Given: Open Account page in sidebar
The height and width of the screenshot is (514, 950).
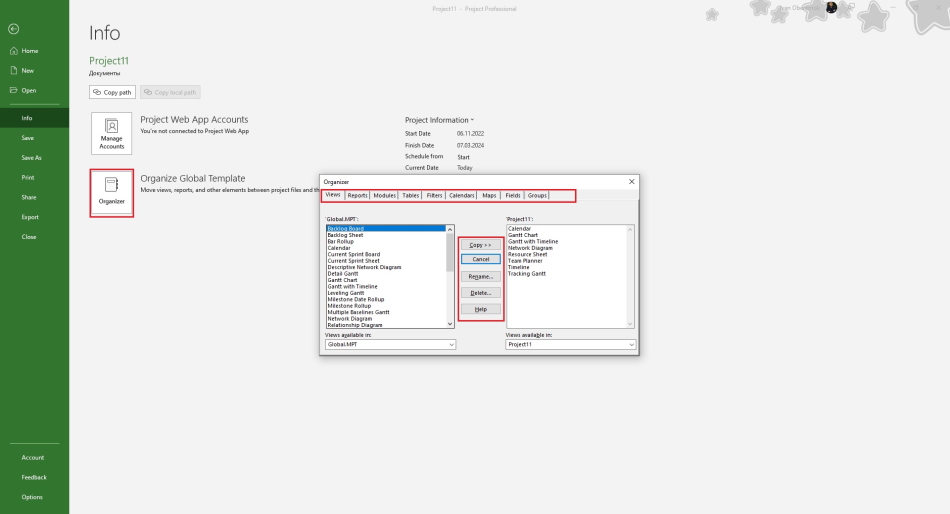Looking at the screenshot, I should 35,458.
